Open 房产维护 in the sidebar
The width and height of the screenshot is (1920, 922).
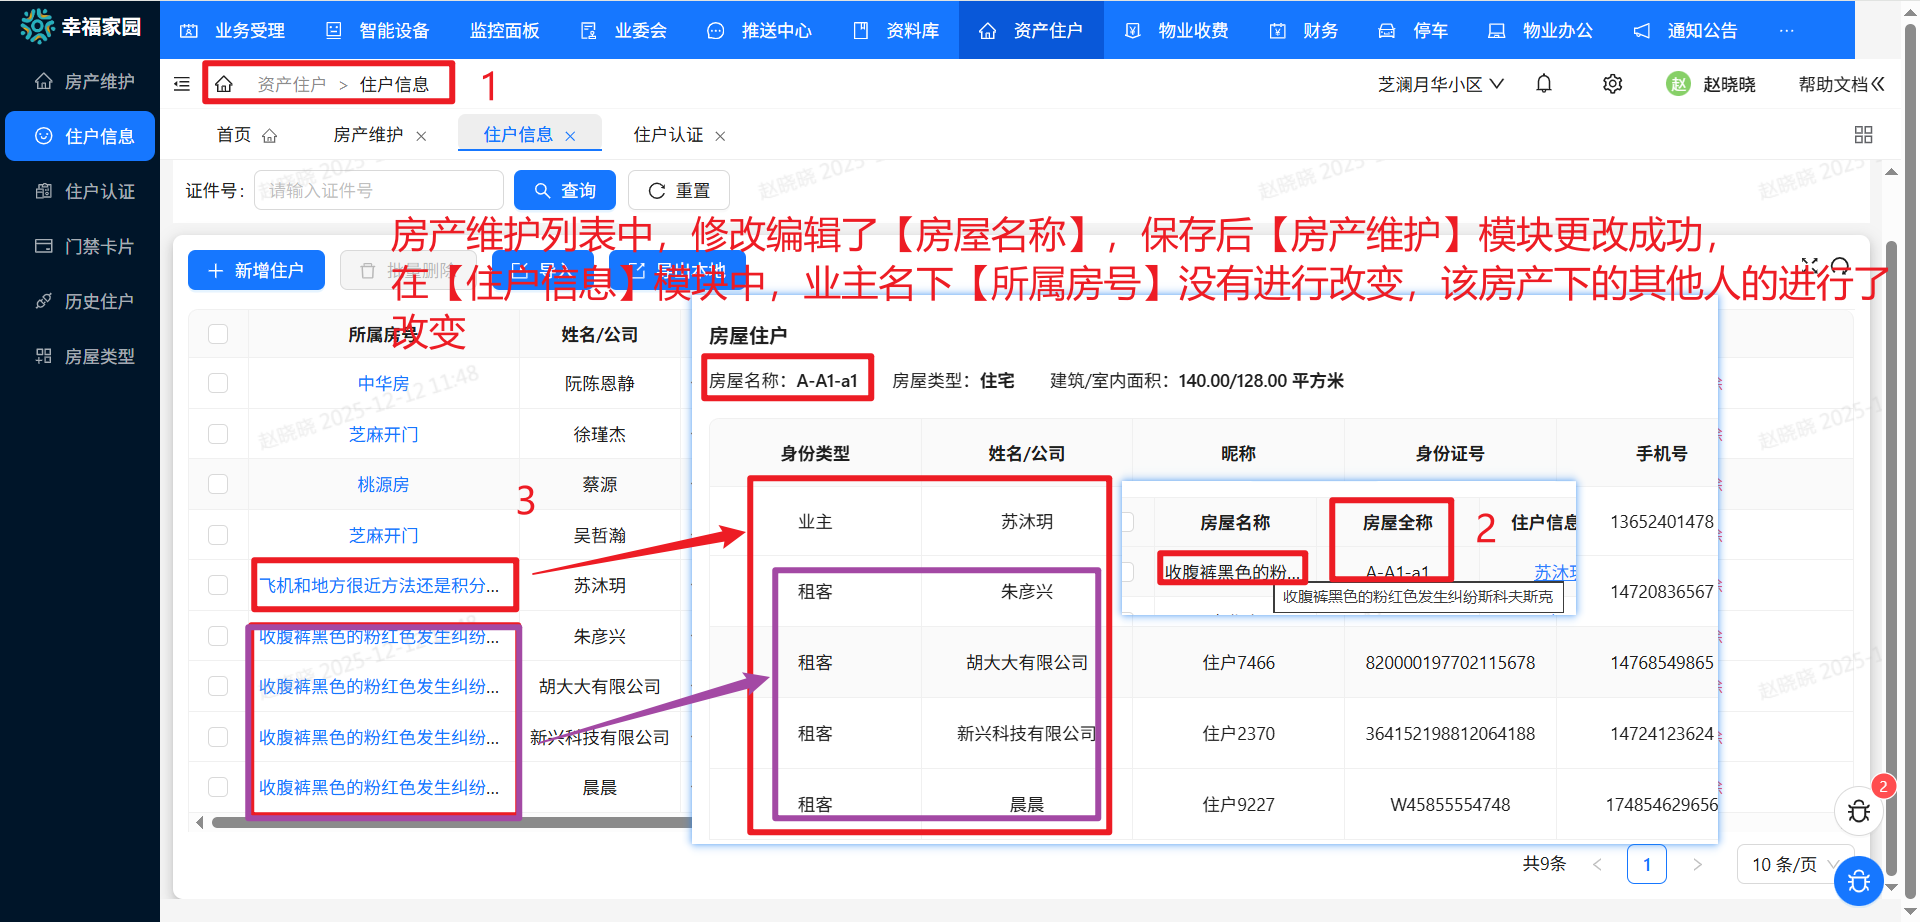pos(80,81)
